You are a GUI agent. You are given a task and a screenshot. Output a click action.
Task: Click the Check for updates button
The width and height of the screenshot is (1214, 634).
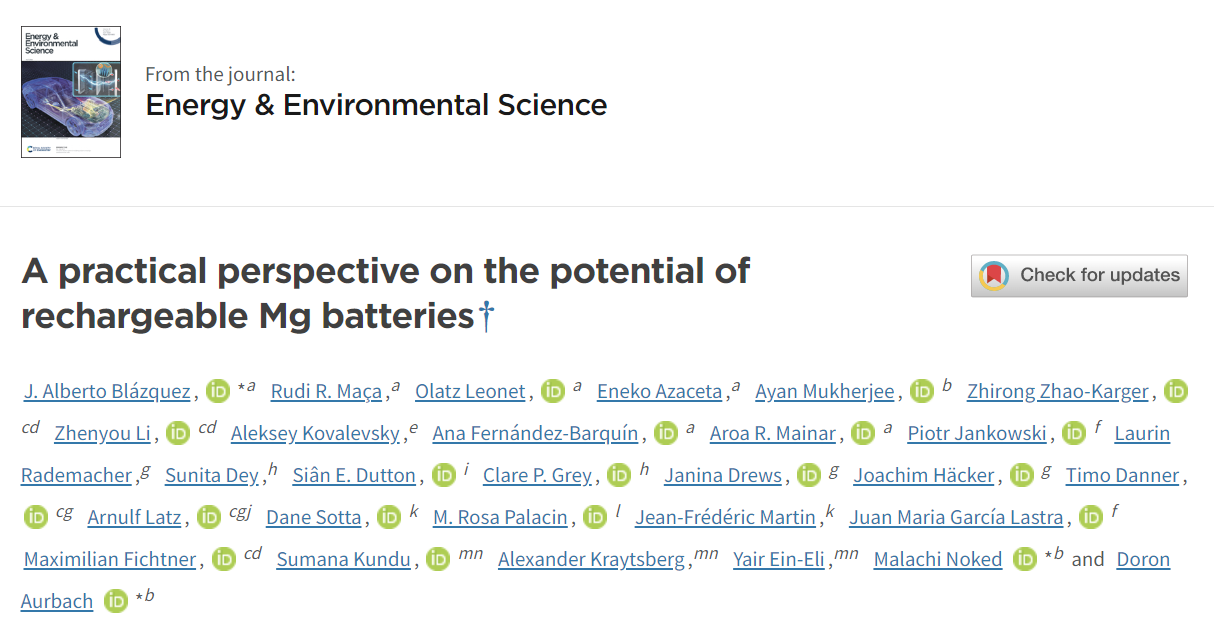tap(1079, 275)
